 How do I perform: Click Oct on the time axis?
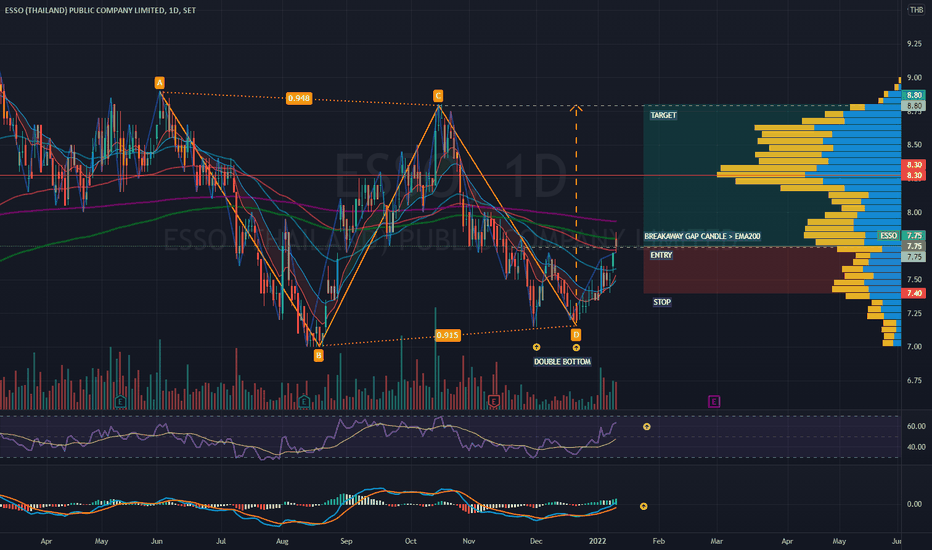coord(411,541)
